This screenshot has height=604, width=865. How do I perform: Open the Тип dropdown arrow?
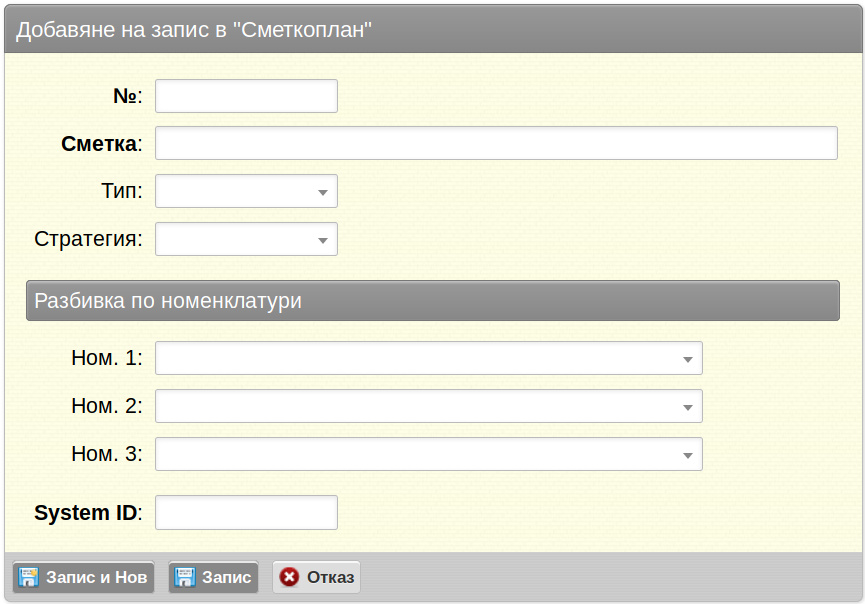[323, 193]
